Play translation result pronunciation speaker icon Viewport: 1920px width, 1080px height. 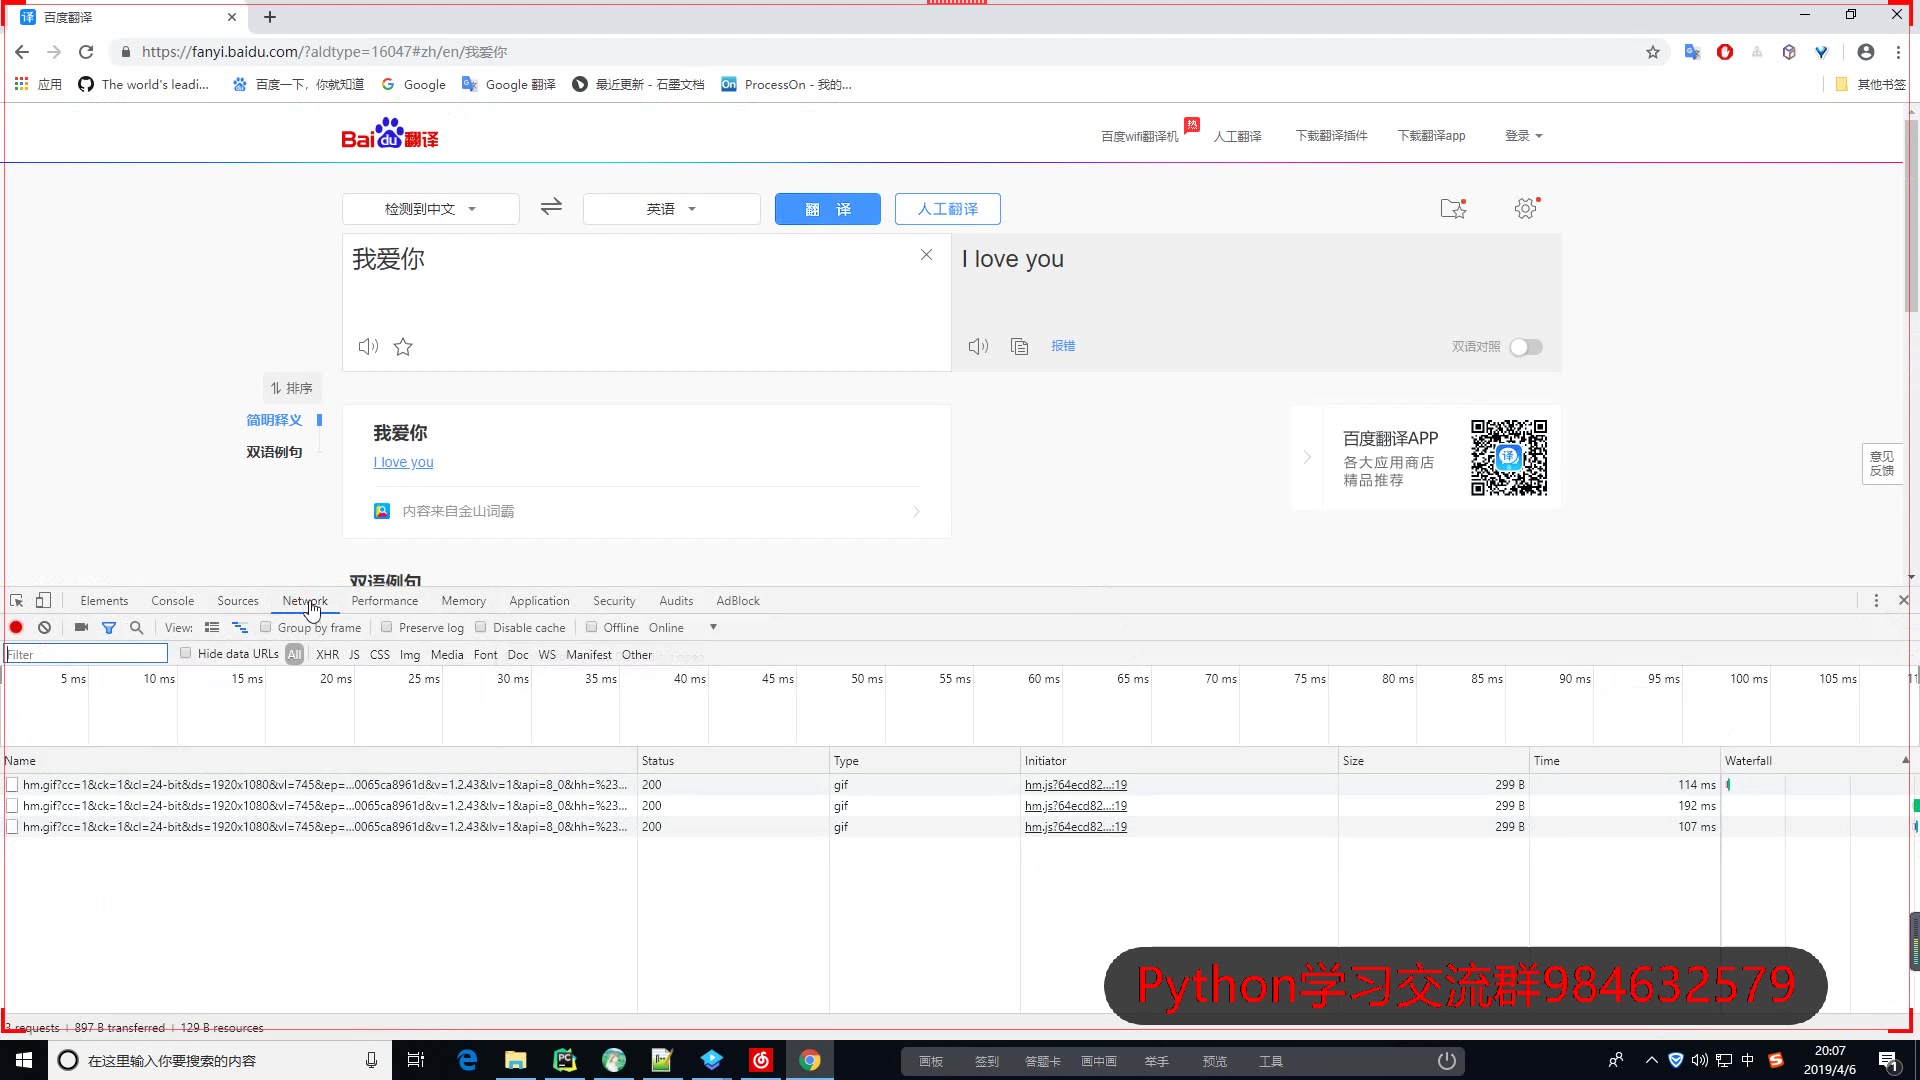[978, 346]
